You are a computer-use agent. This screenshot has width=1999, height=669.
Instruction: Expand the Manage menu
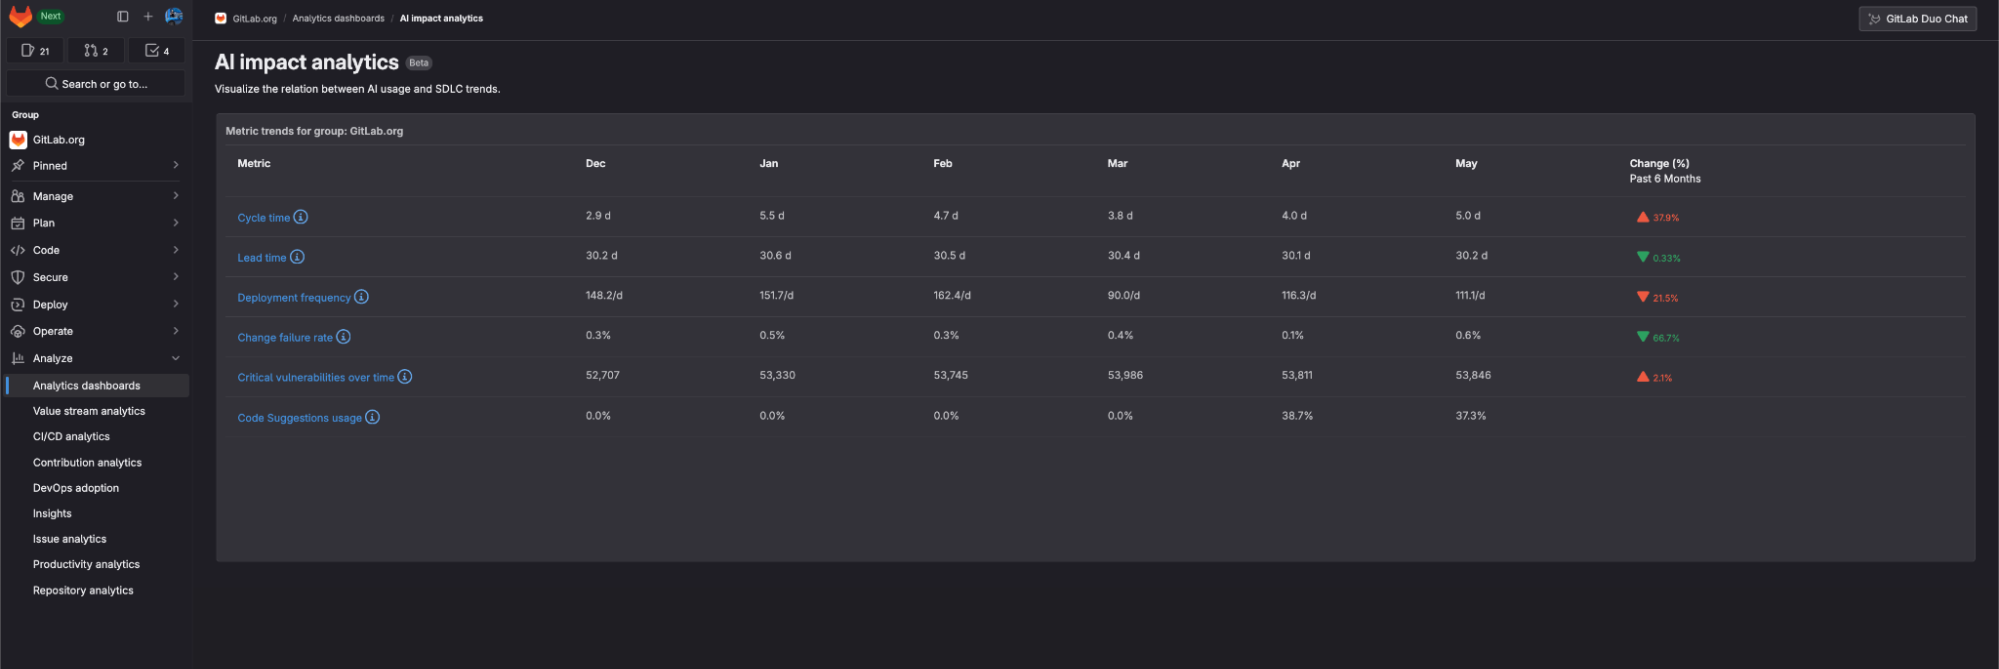[96, 196]
